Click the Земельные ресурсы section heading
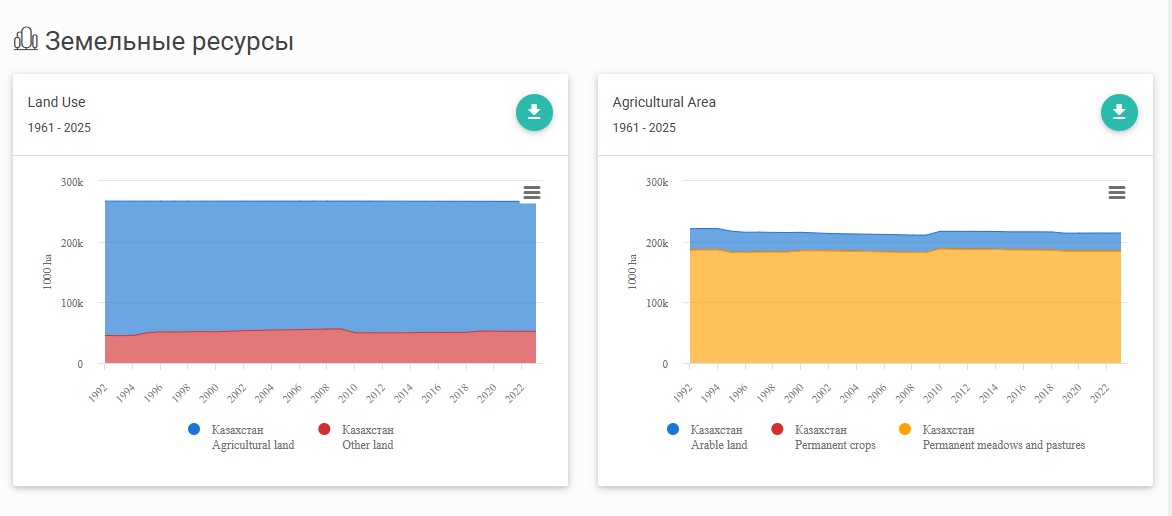This screenshot has width=1172, height=516. point(169,42)
